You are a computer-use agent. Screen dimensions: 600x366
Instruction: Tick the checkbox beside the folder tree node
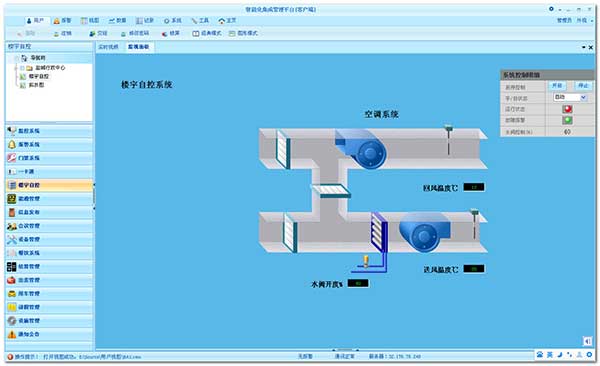tap(23, 68)
